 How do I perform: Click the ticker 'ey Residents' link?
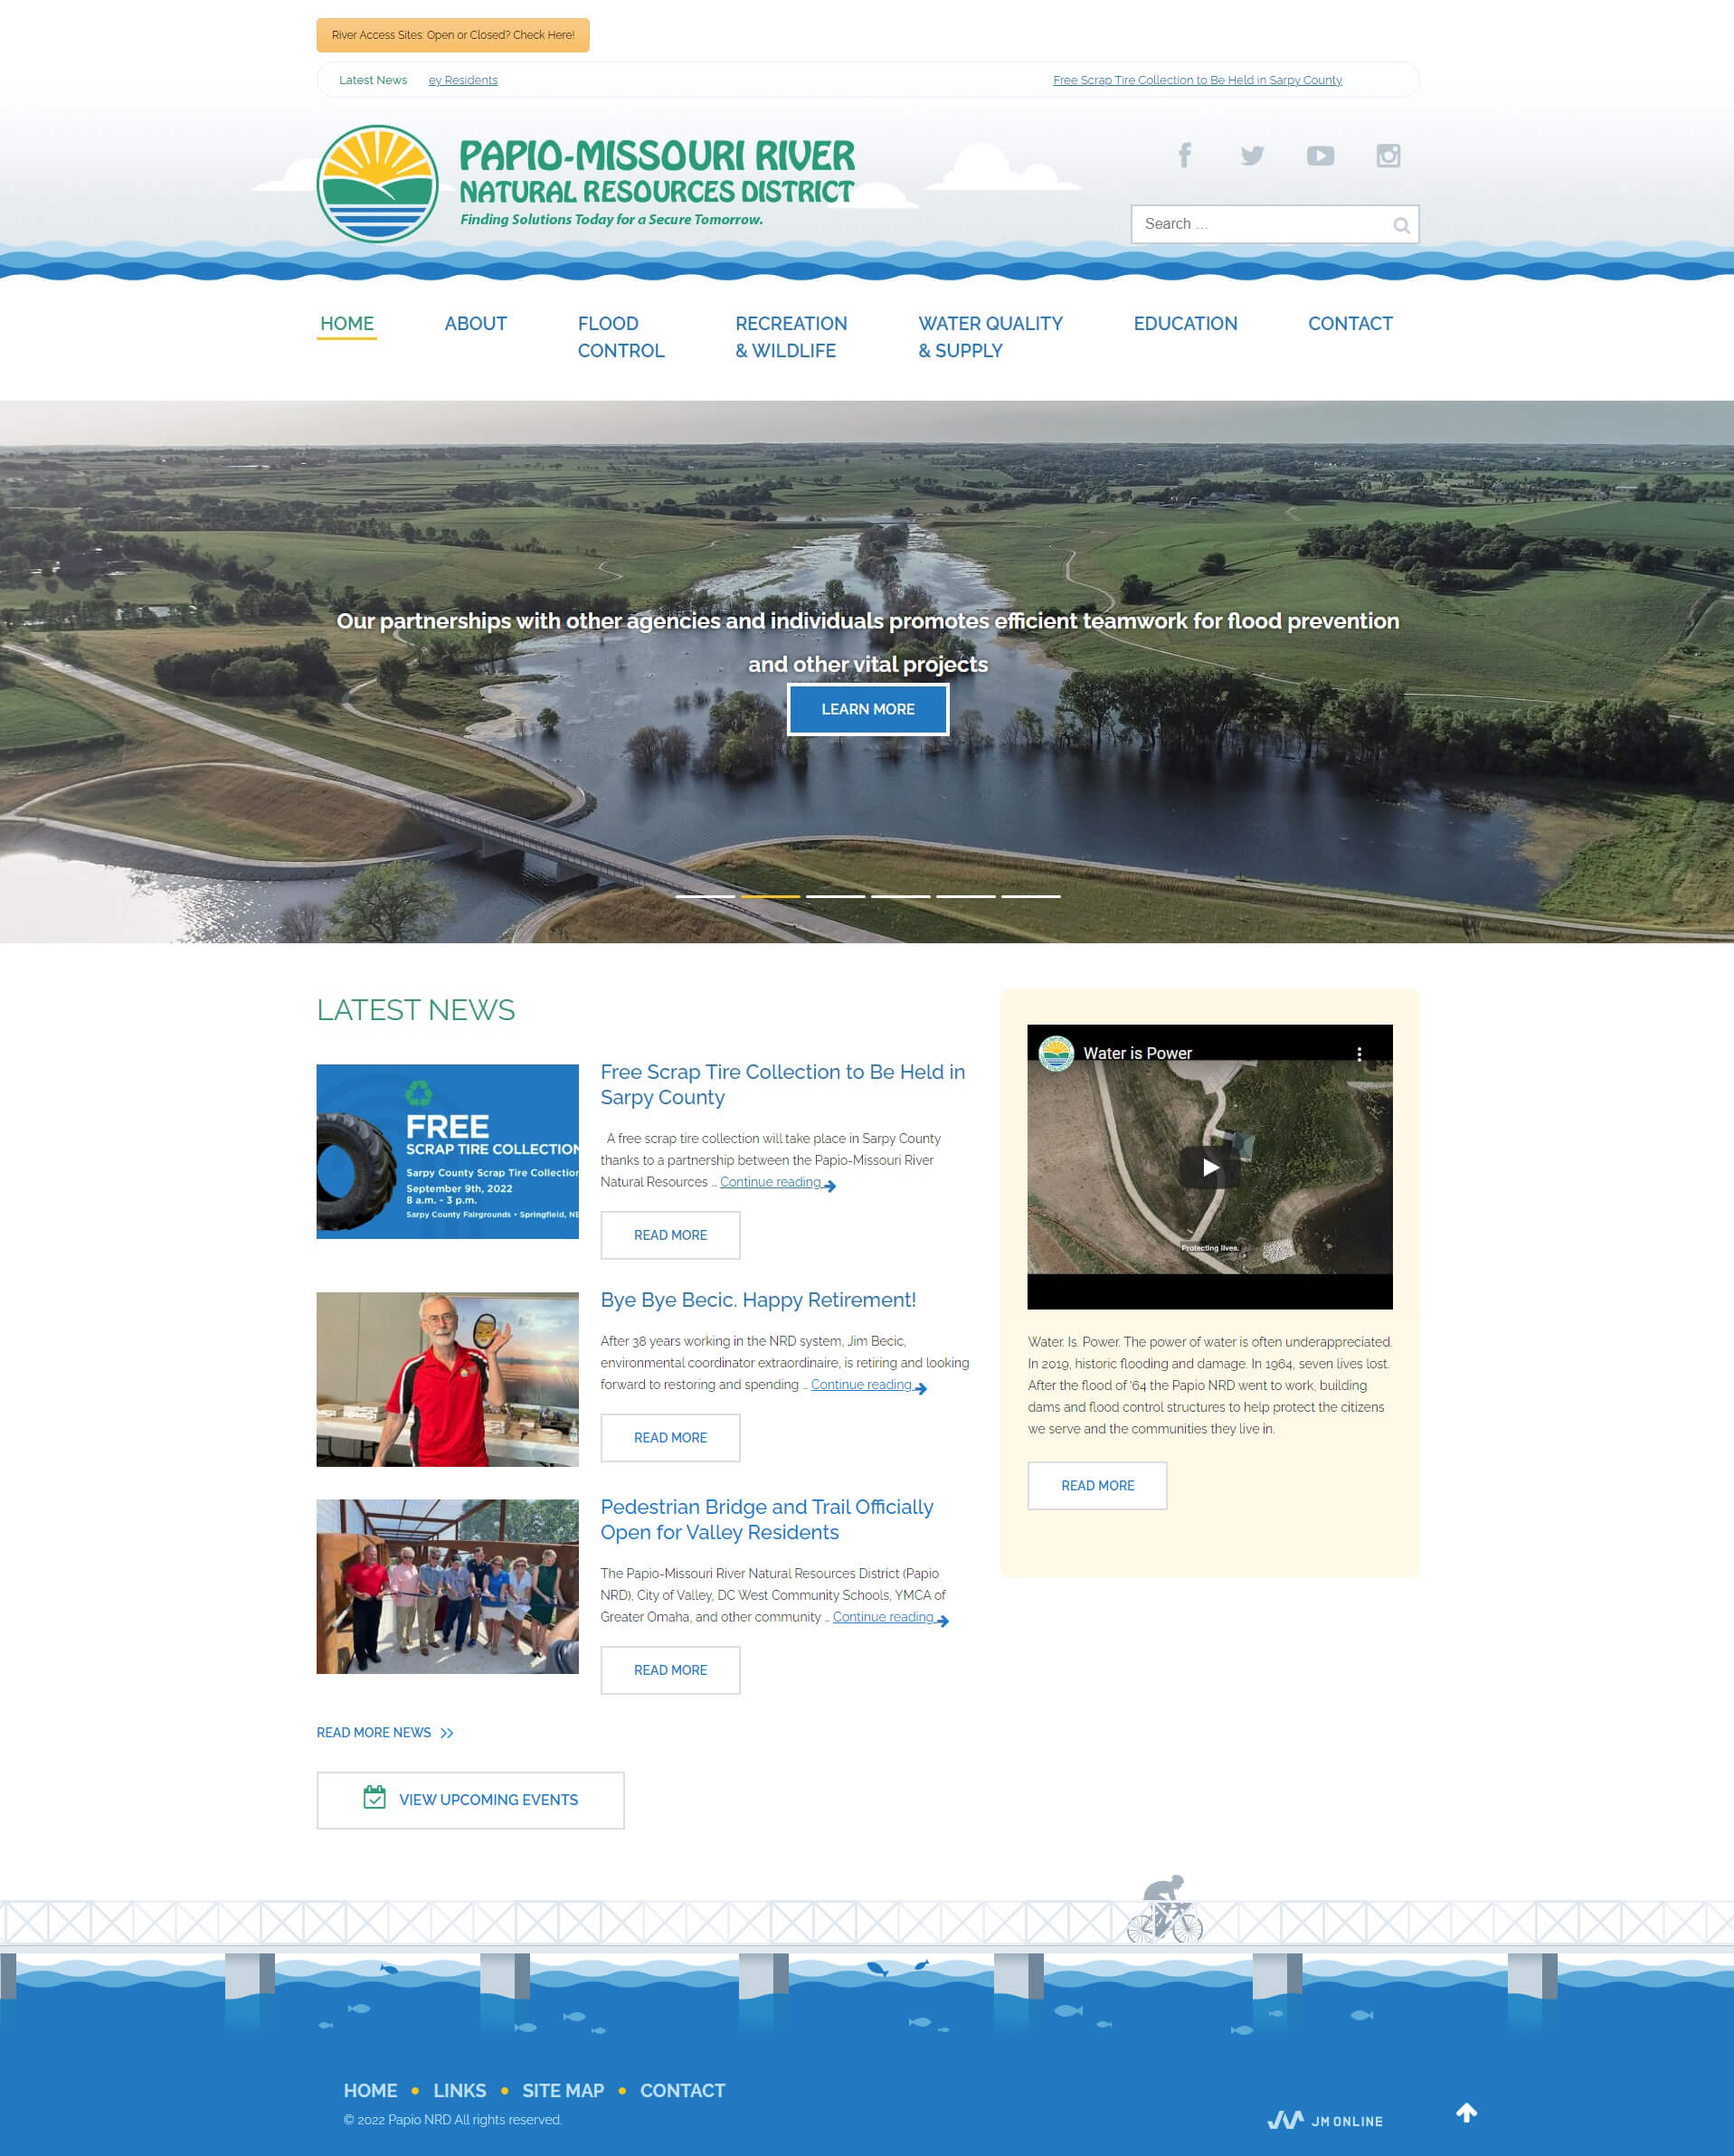[463, 80]
